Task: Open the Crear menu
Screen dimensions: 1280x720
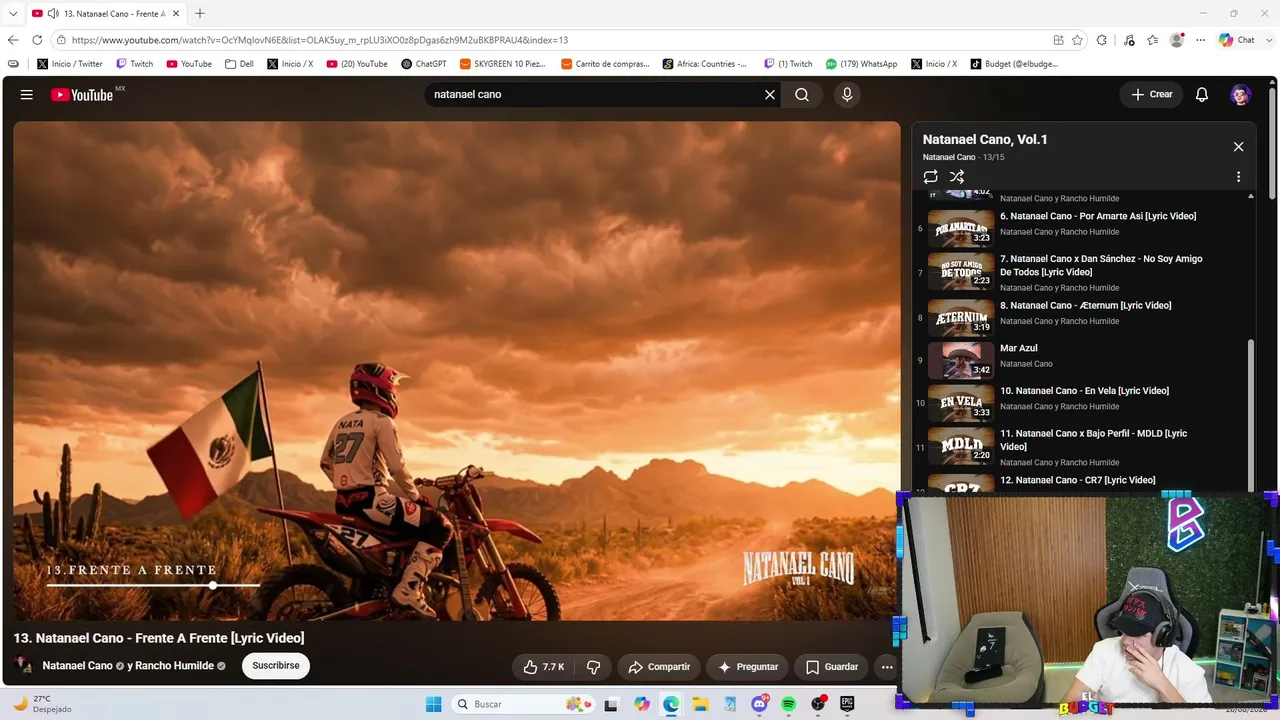Action: [1151, 95]
